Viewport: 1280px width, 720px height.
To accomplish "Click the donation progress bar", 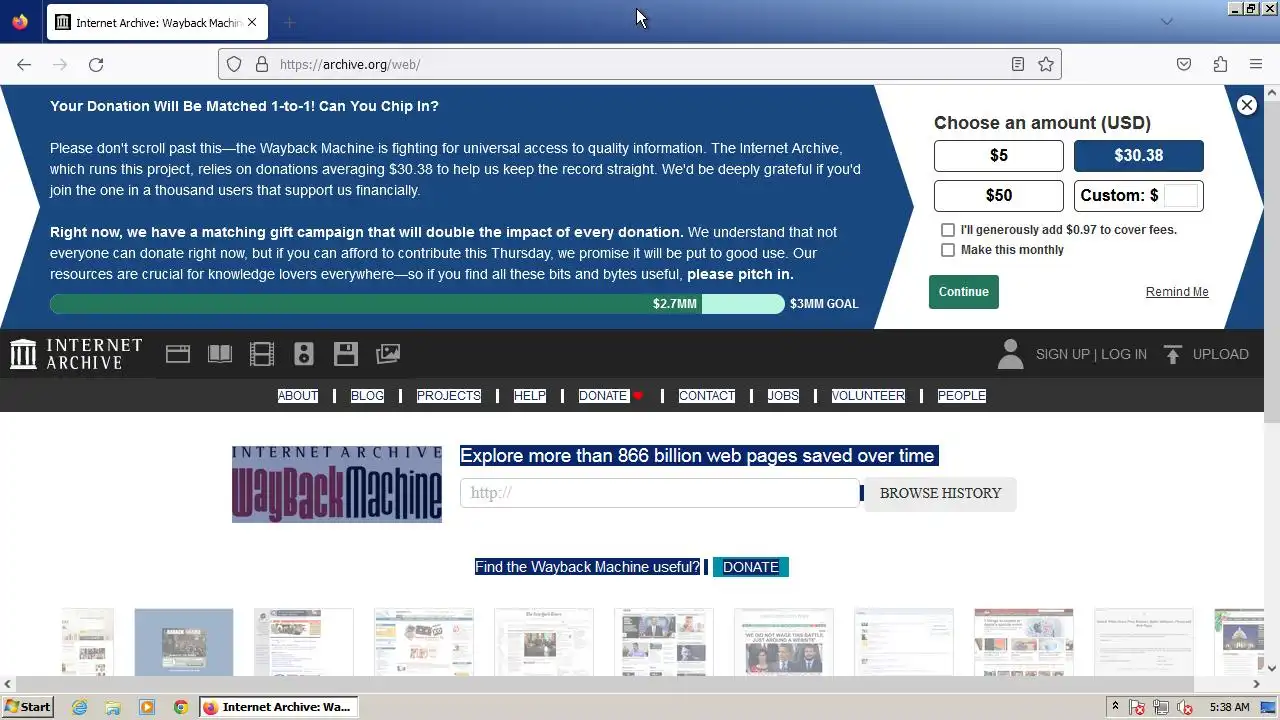I will [x=417, y=304].
